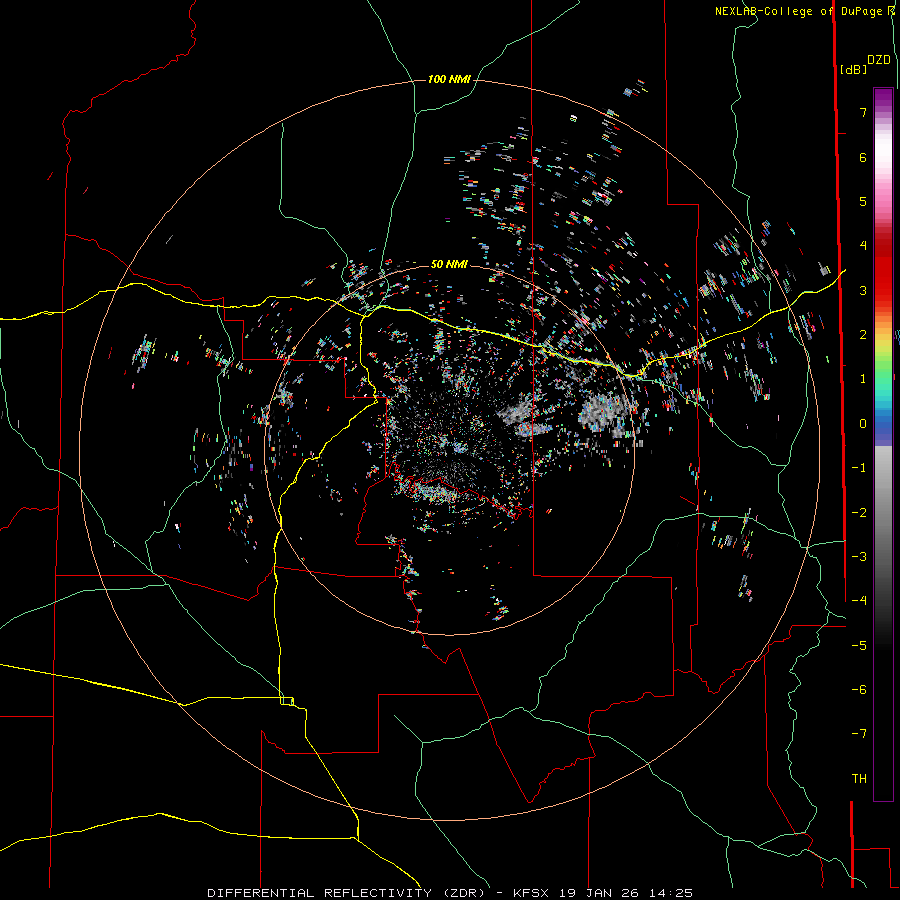Click the 50 NMI range ring label
The width and height of the screenshot is (900, 900).
pyautogui.click(x=449, y=265)
